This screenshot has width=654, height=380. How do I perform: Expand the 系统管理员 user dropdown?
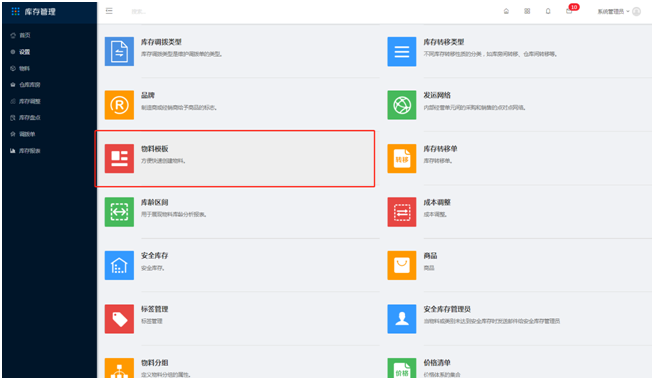614,11
